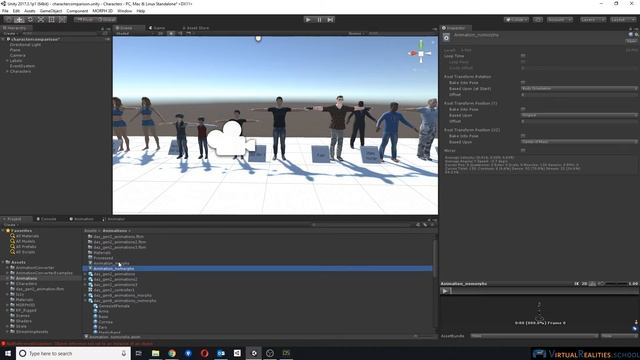Click the Windows Start button
Image resolution: width=640 pixels, height=360 pixels.
click(8, 353)
